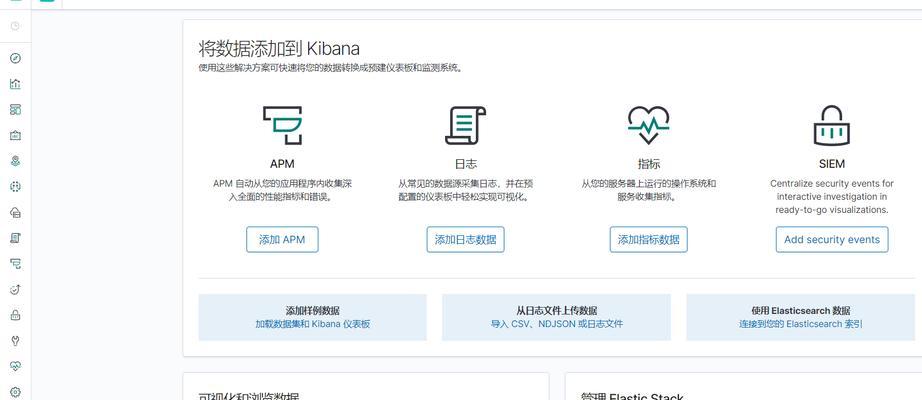Click the 指标 card title text

click(649, 164)
